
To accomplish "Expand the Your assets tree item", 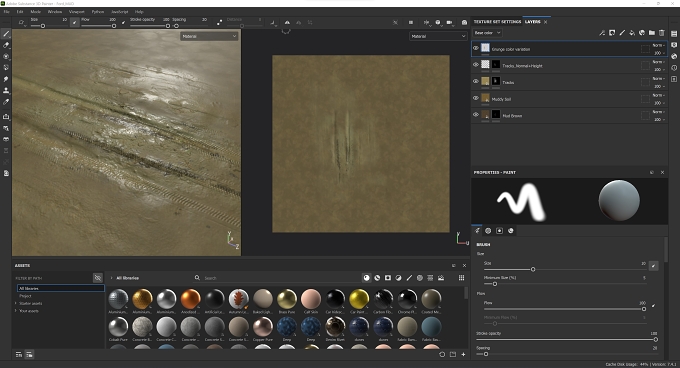I will (16, 311).
